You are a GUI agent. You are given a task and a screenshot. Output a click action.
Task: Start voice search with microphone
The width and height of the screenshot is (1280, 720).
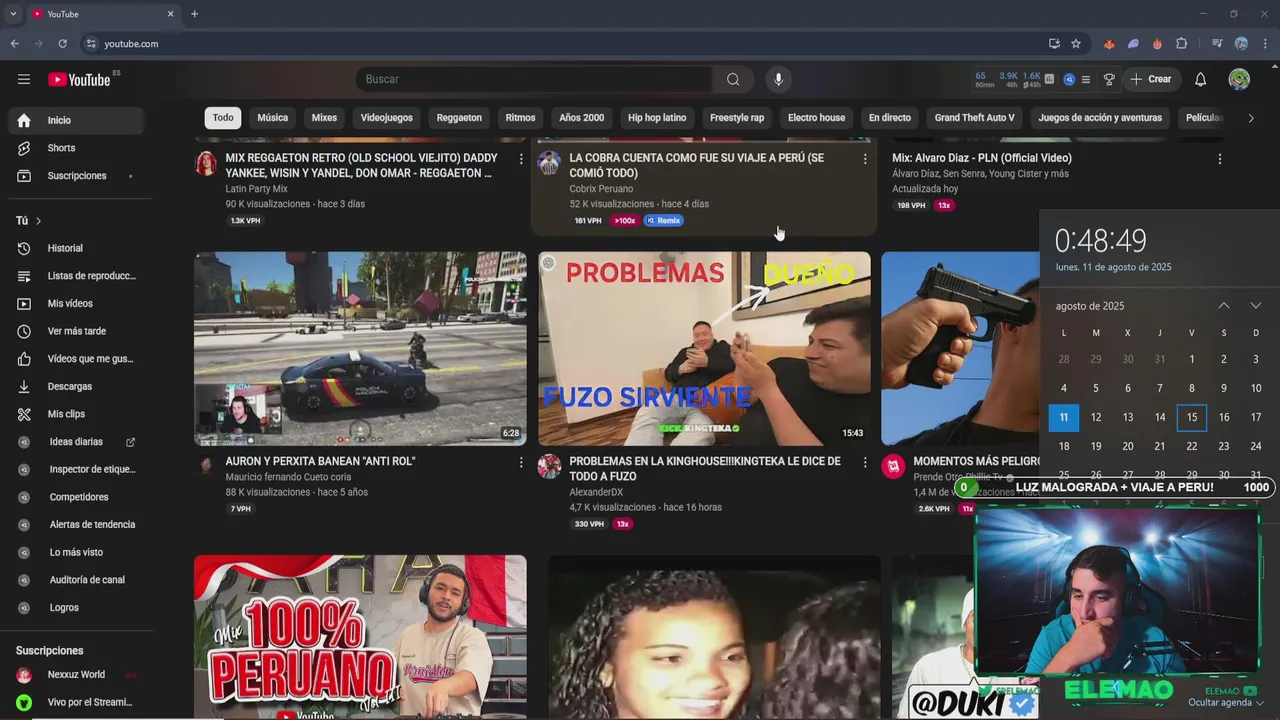tap(778, 79)
